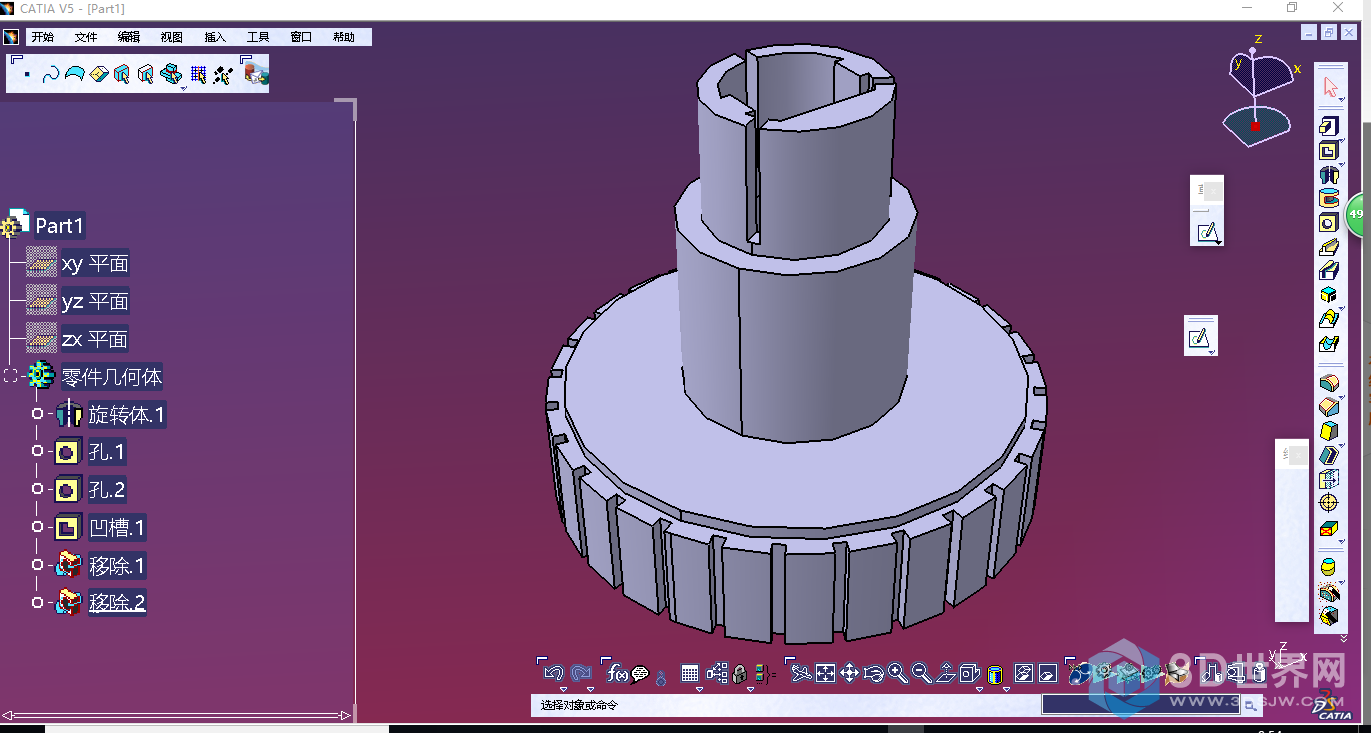Select the Multi-sections Solid tool
1371x733 pixels.
pos(1328,319)
